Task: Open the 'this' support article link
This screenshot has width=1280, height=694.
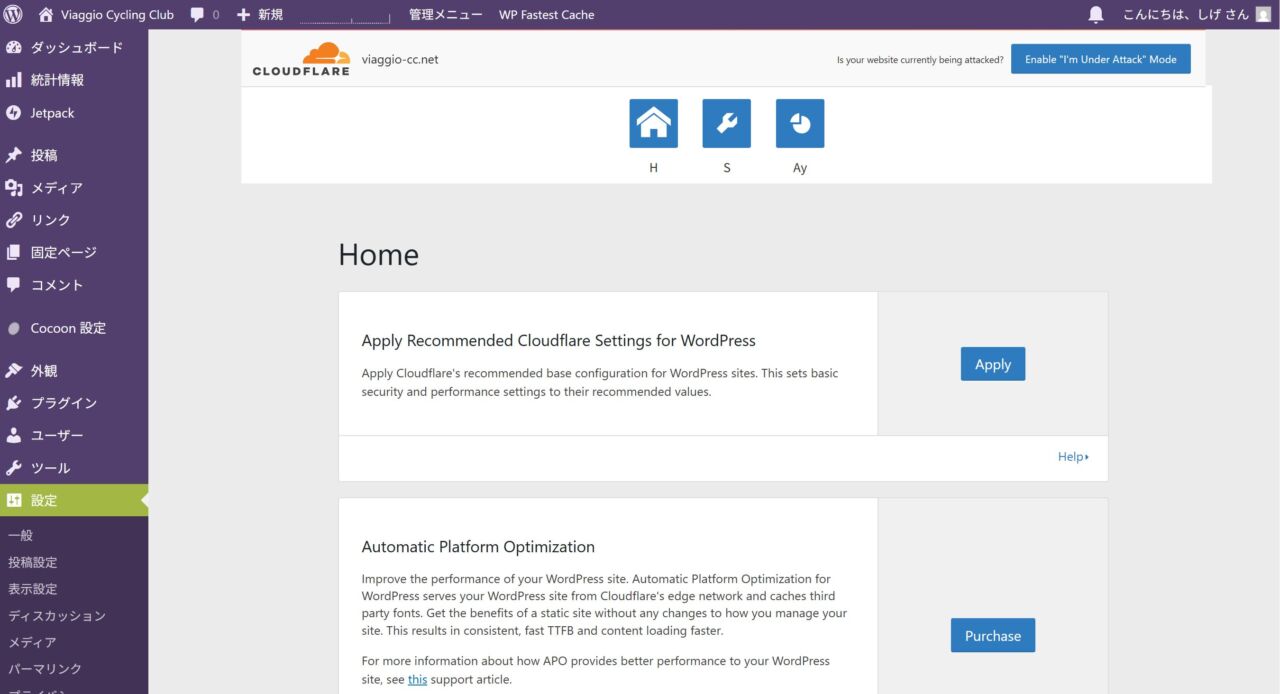Action: (x=417, y=680)
